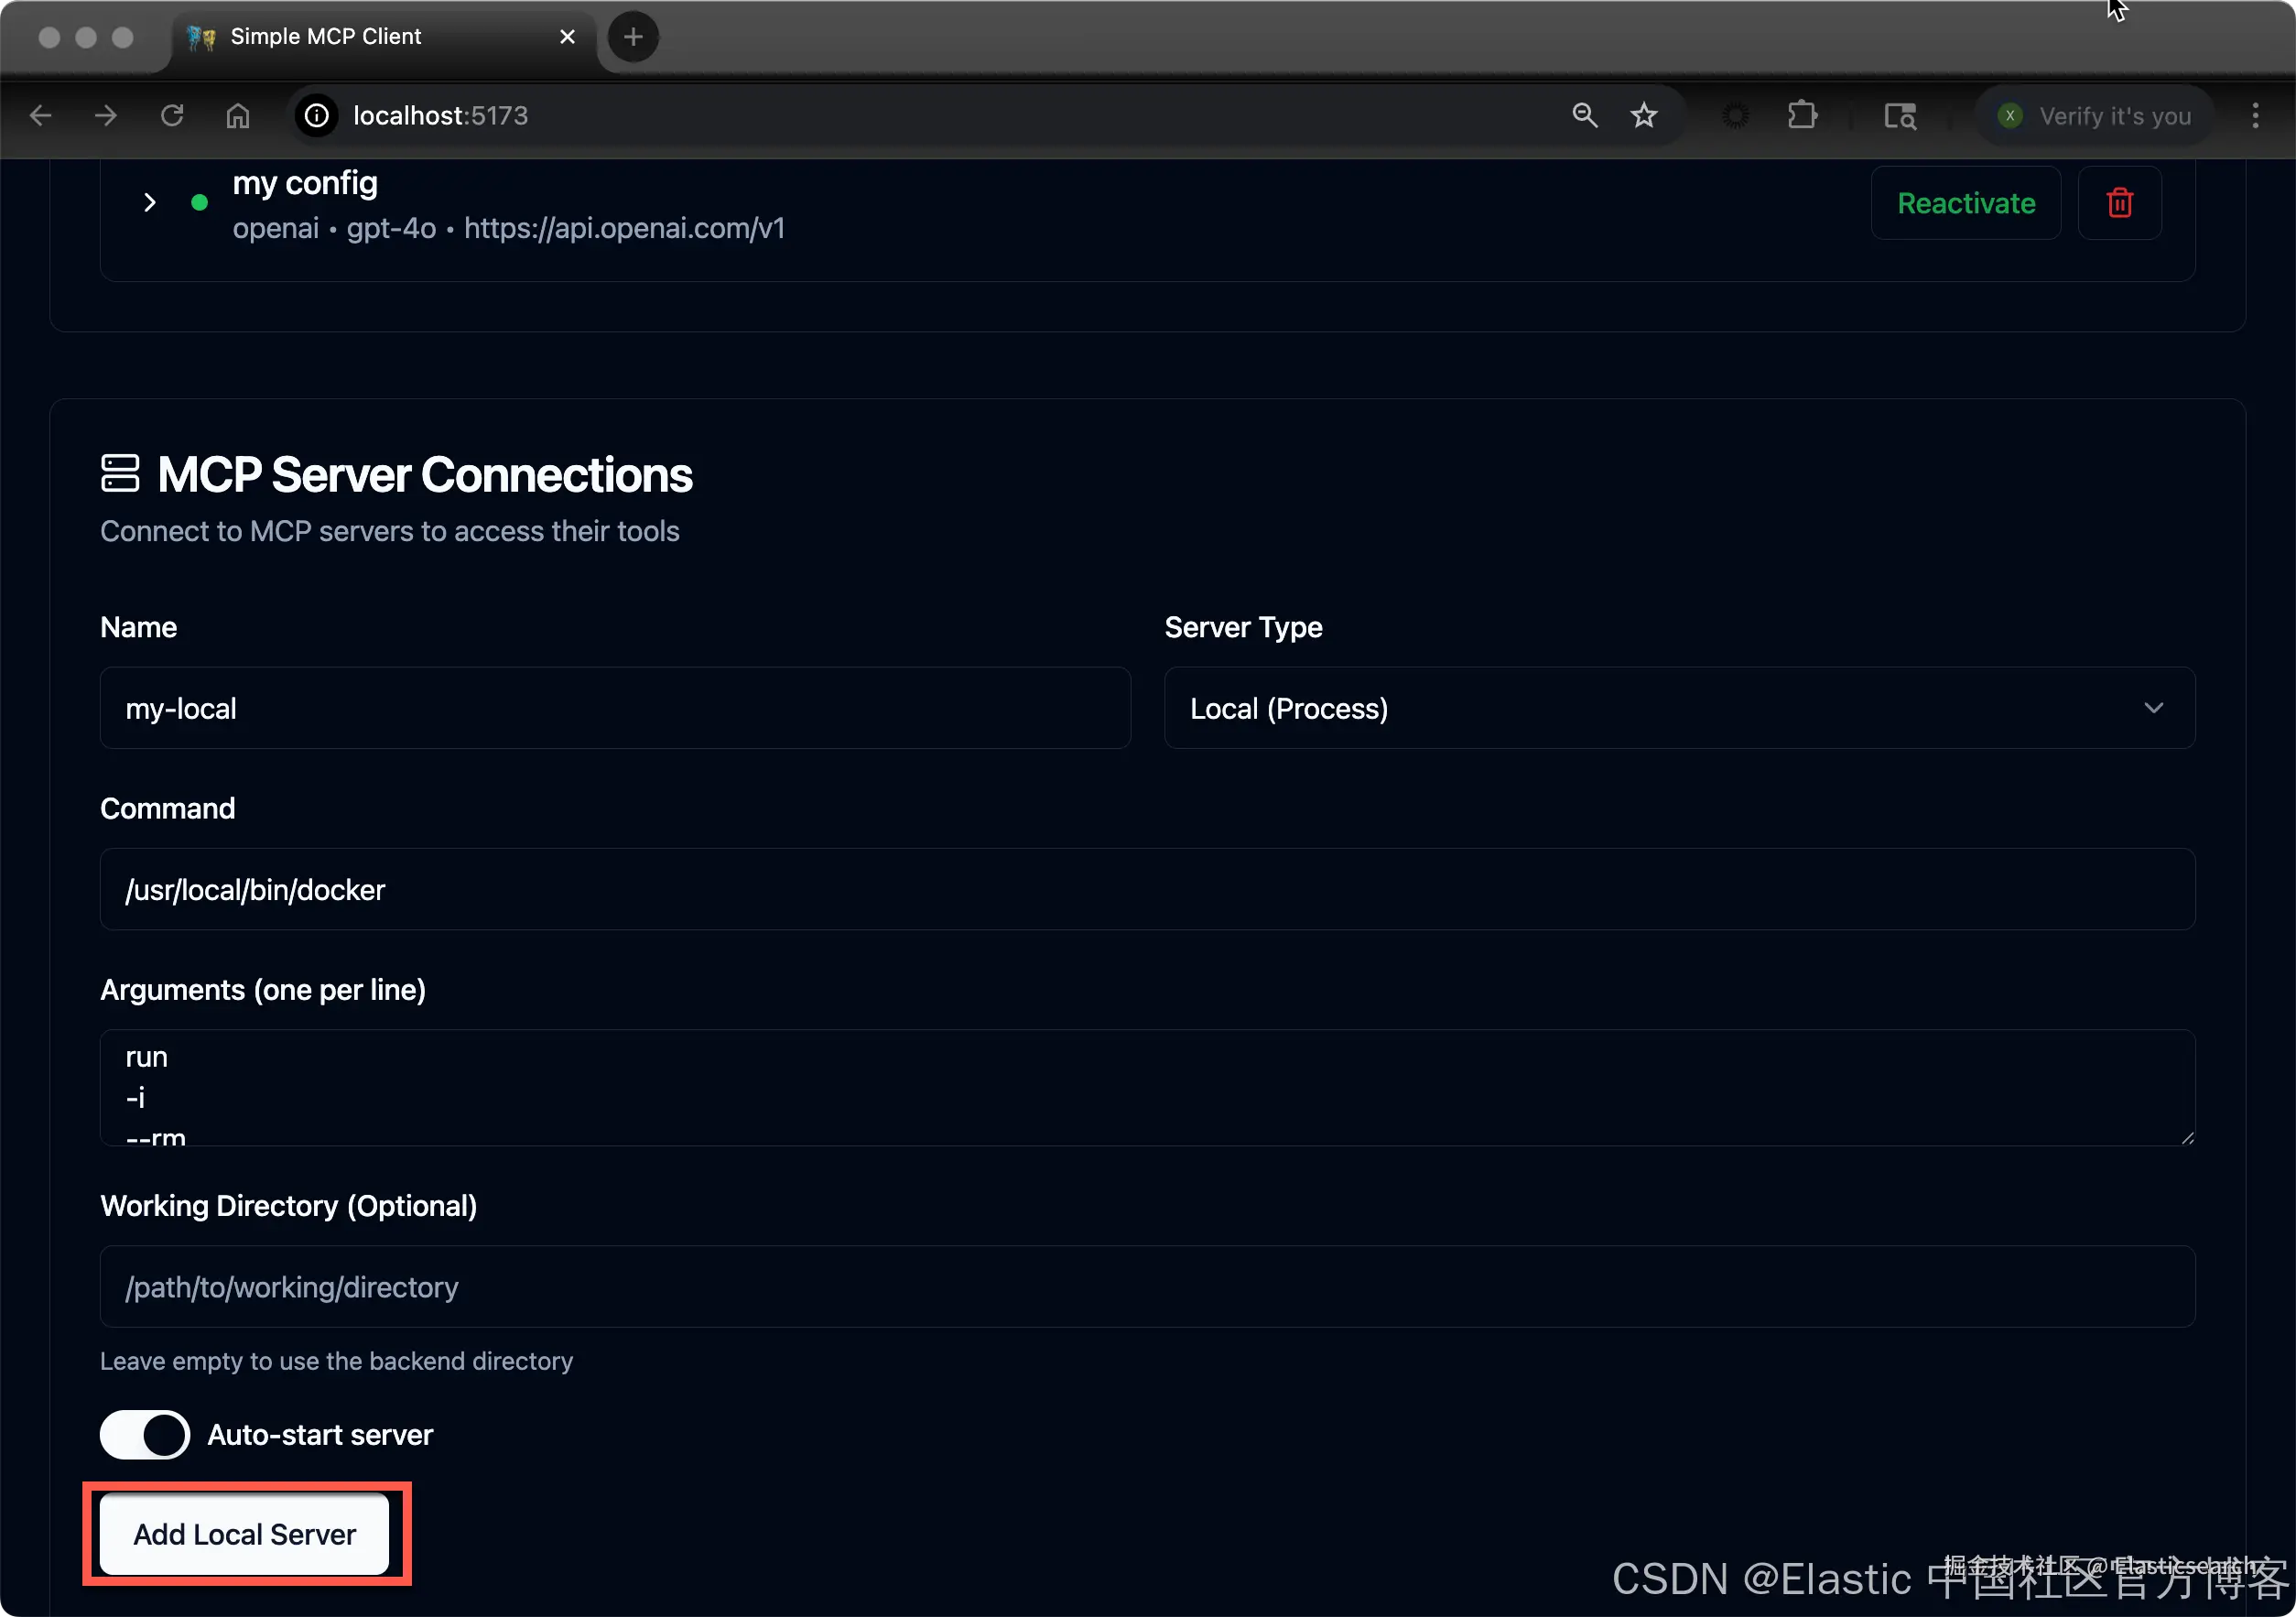Click the Working Directory input field
This screenshot has width=2296, height=1617.
tap(1147, 1286)
